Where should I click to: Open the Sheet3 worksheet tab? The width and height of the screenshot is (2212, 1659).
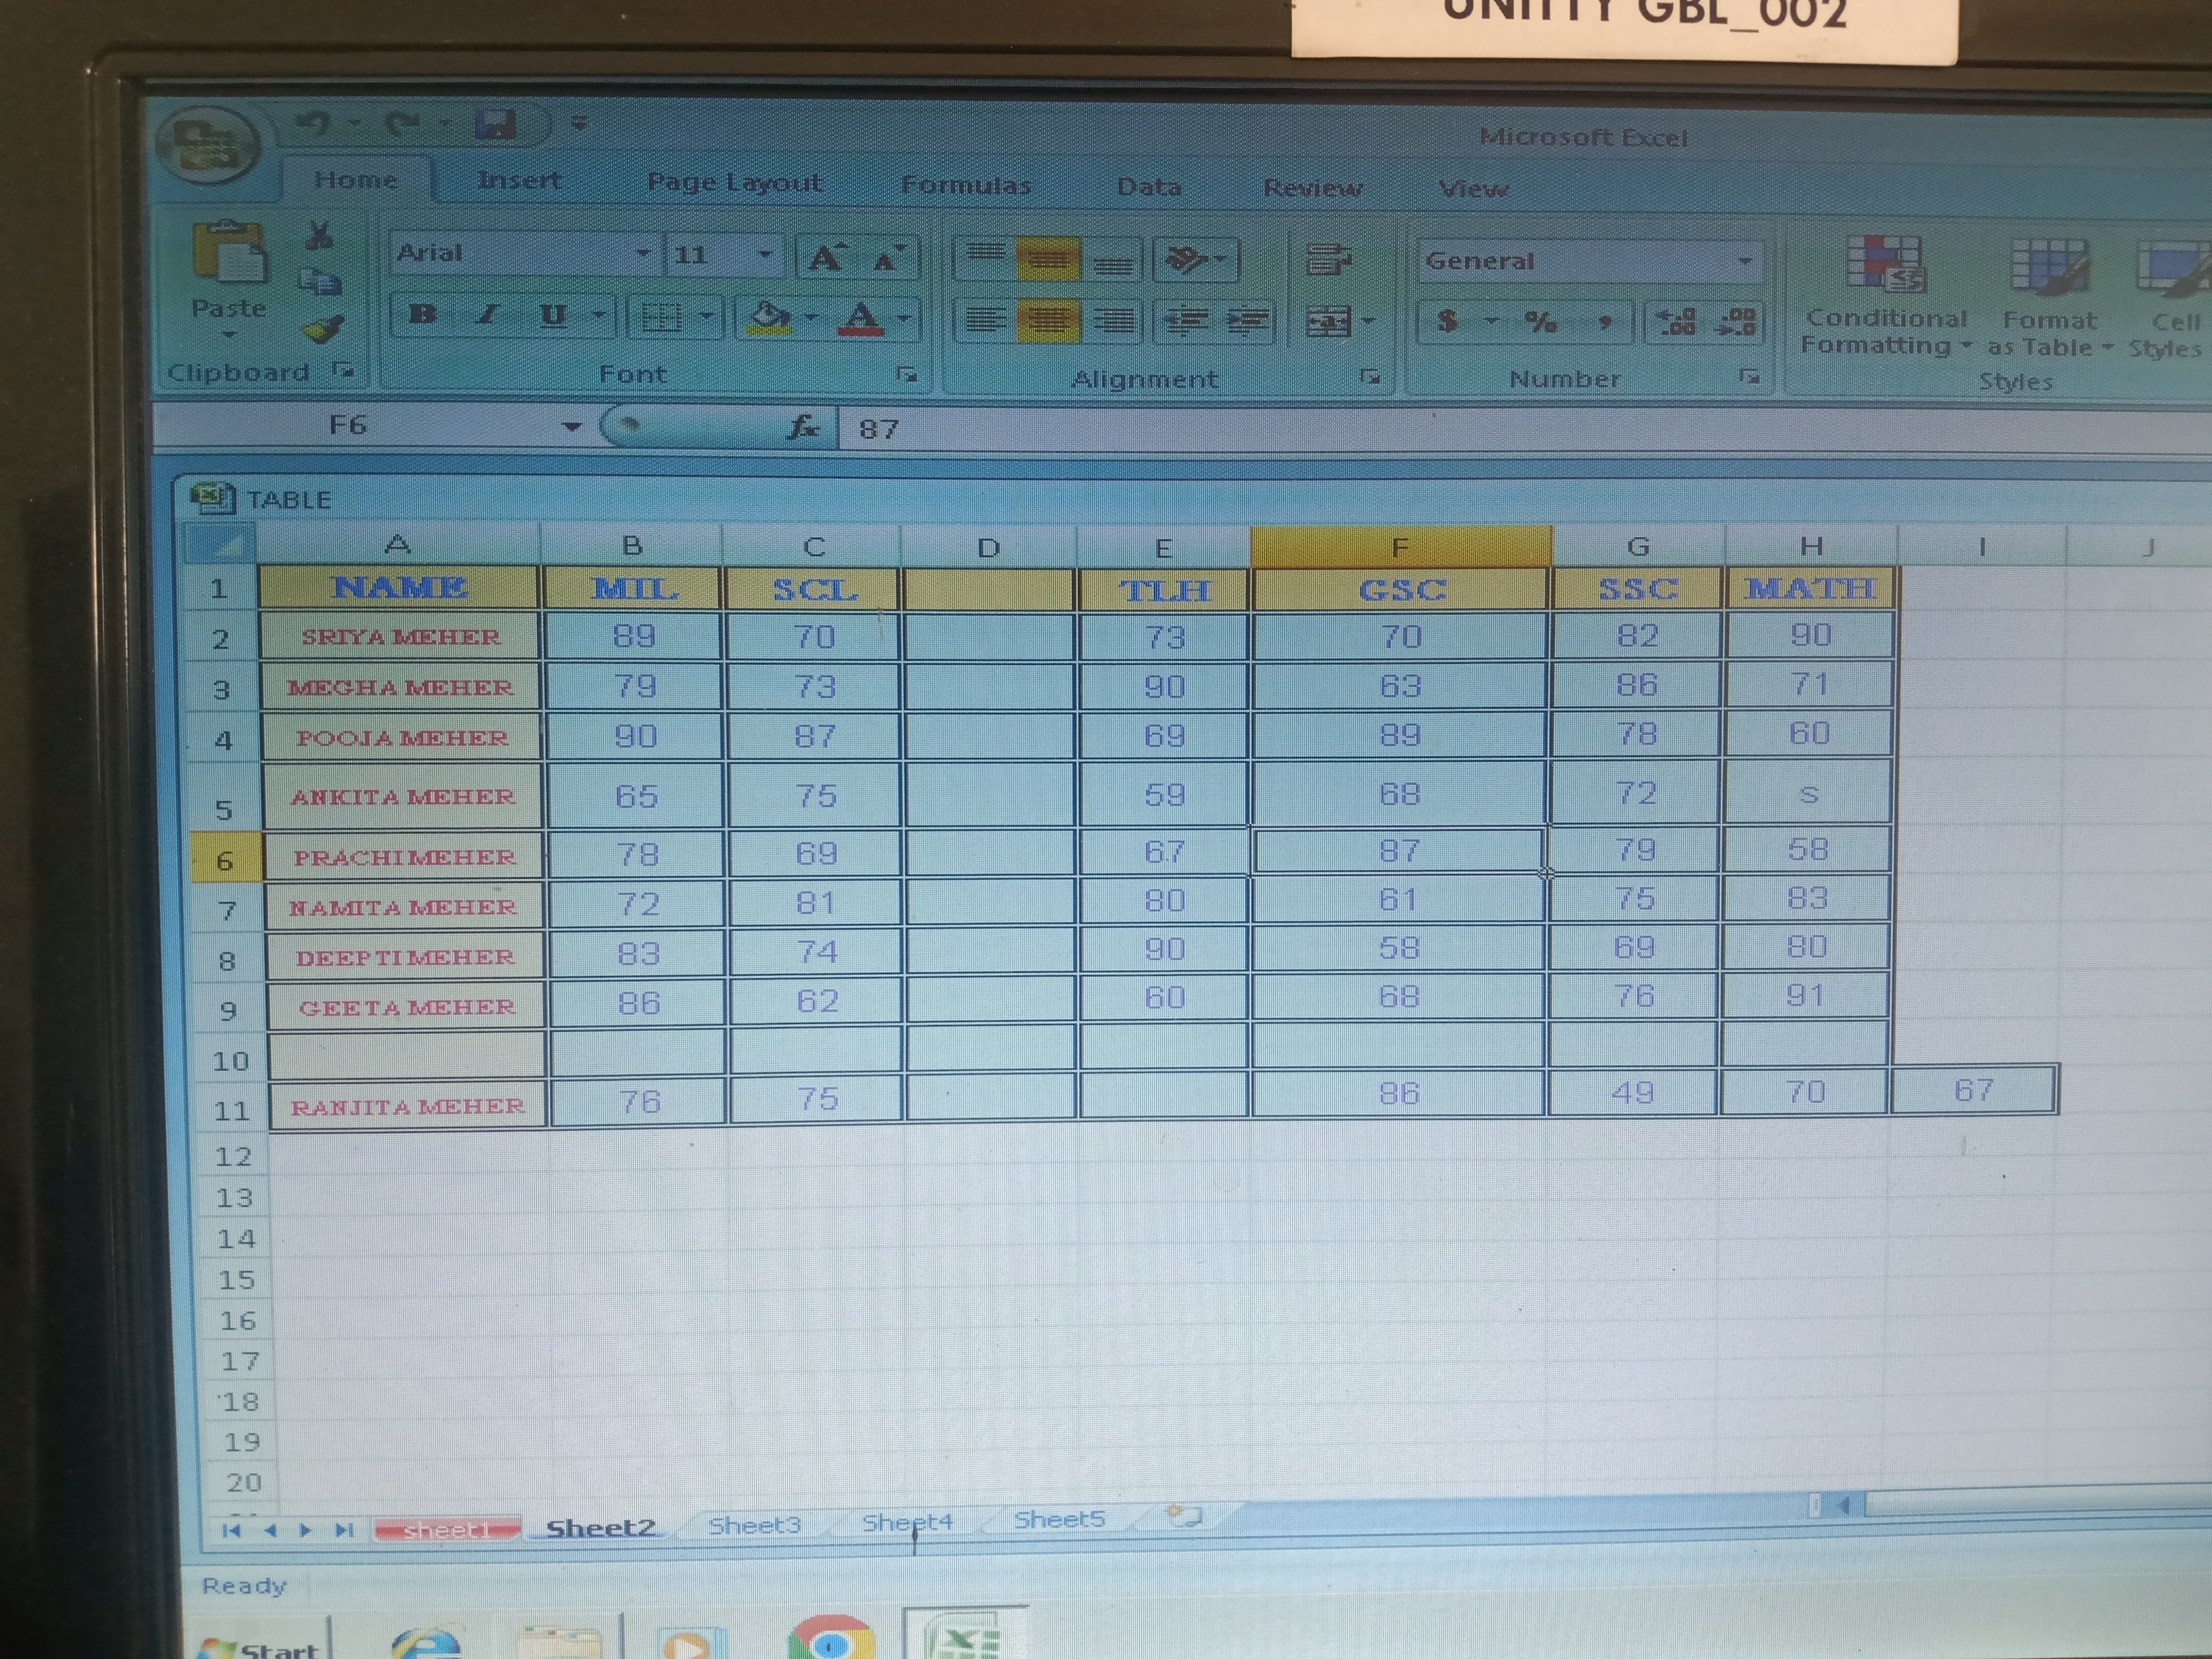click(x=754, y=1525)
